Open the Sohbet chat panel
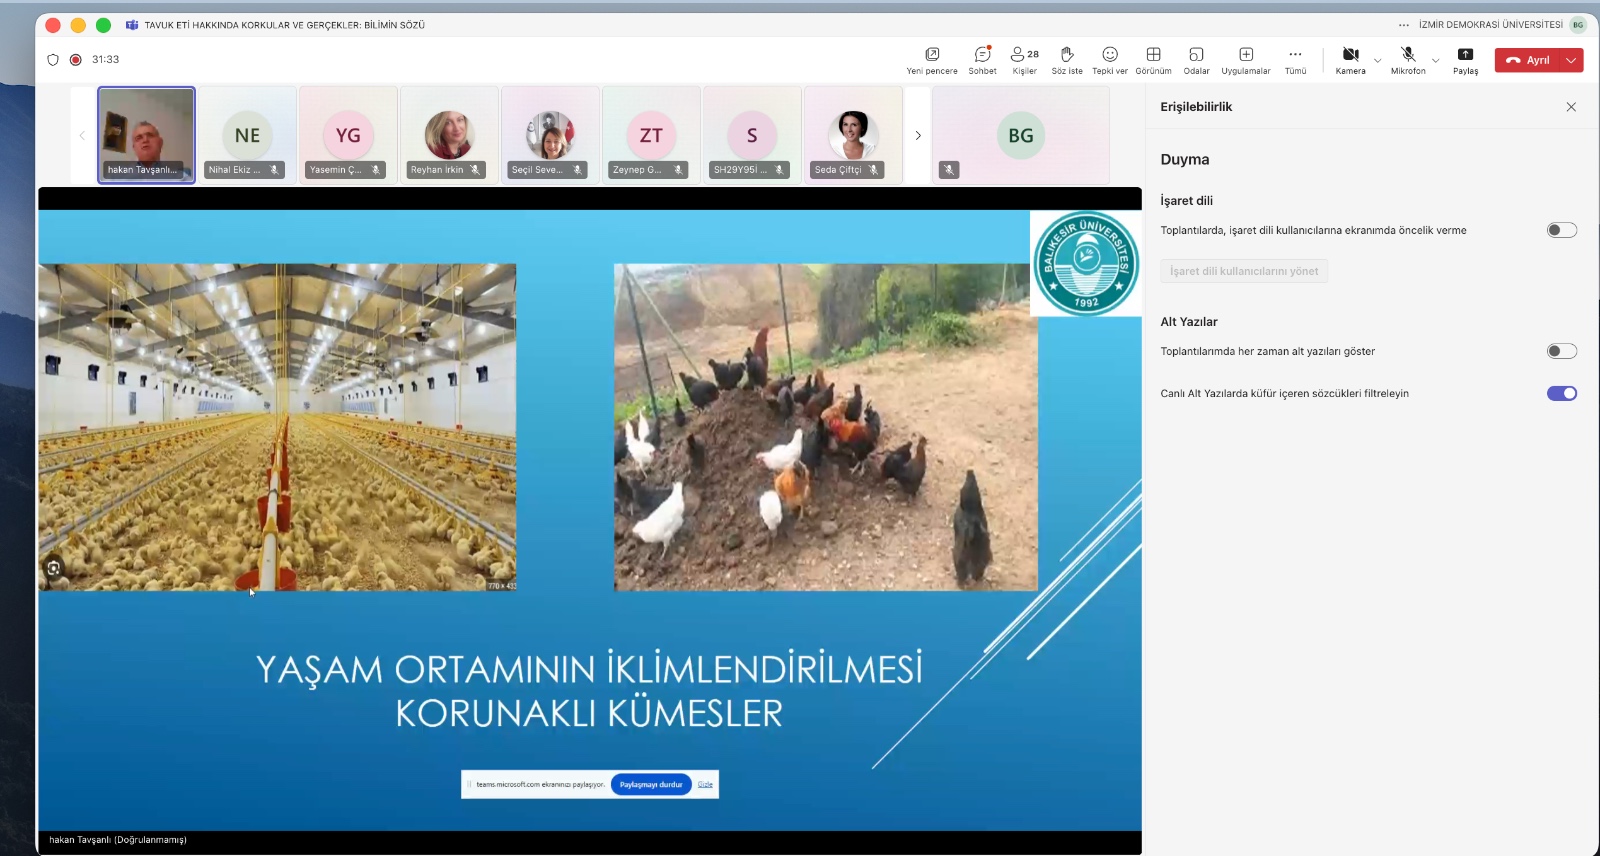 pyautogui.click(x=982, y=60)
